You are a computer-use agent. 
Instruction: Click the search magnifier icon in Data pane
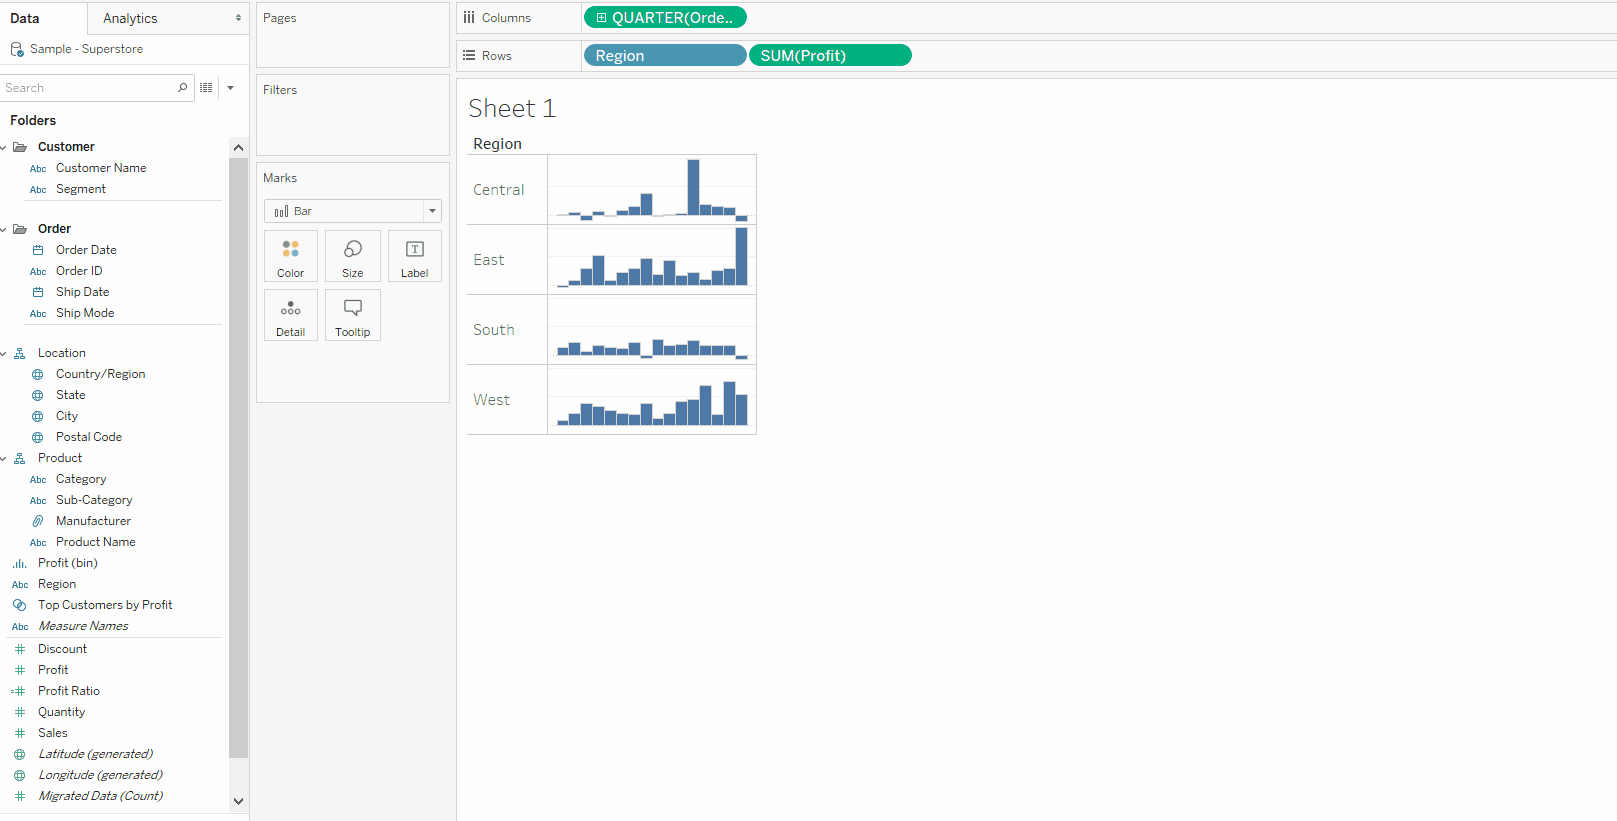(x=182, y=88)
